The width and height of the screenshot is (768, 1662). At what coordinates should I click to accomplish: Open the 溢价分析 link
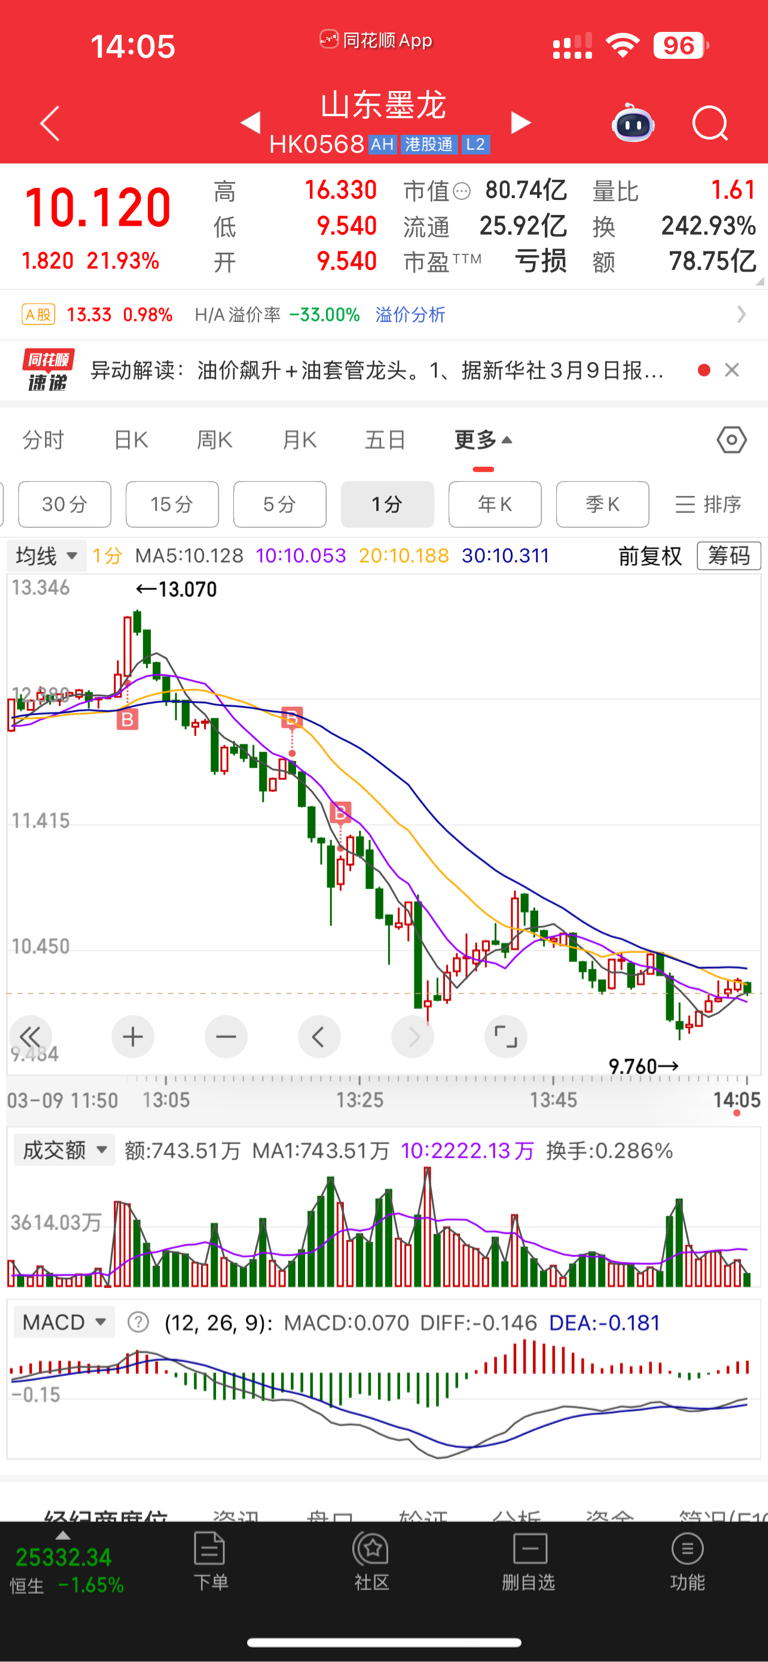[410, 314]
